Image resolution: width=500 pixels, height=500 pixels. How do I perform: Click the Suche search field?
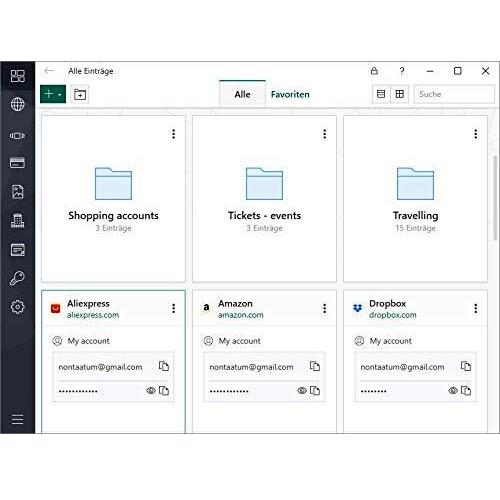coord(454,94)
